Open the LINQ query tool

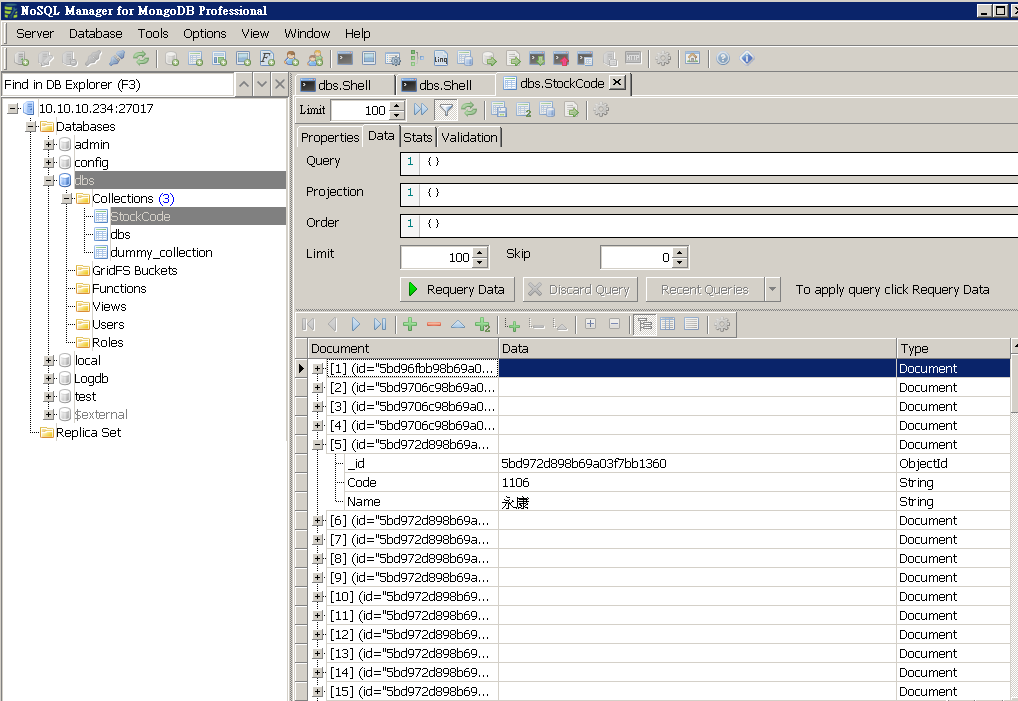click(x=441, y=59)
